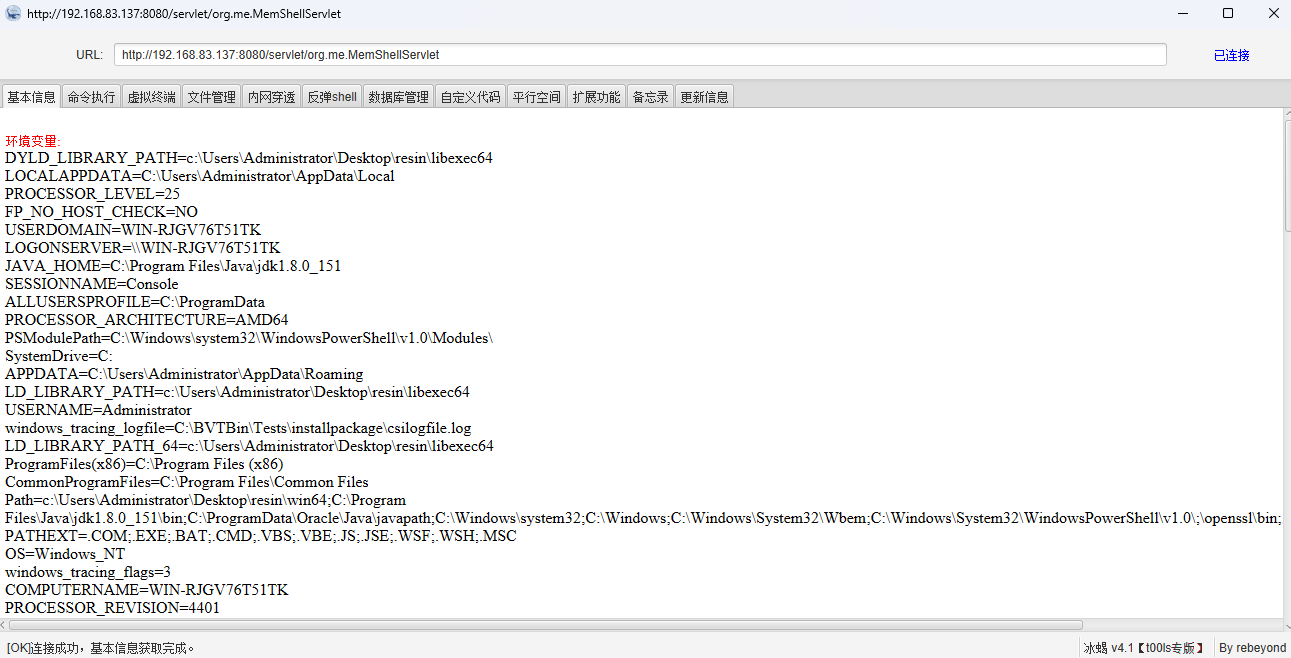This screenshot has width=1291, height=658.
Task: Open the 自定义代码 tab
Action: click(470, 97)
